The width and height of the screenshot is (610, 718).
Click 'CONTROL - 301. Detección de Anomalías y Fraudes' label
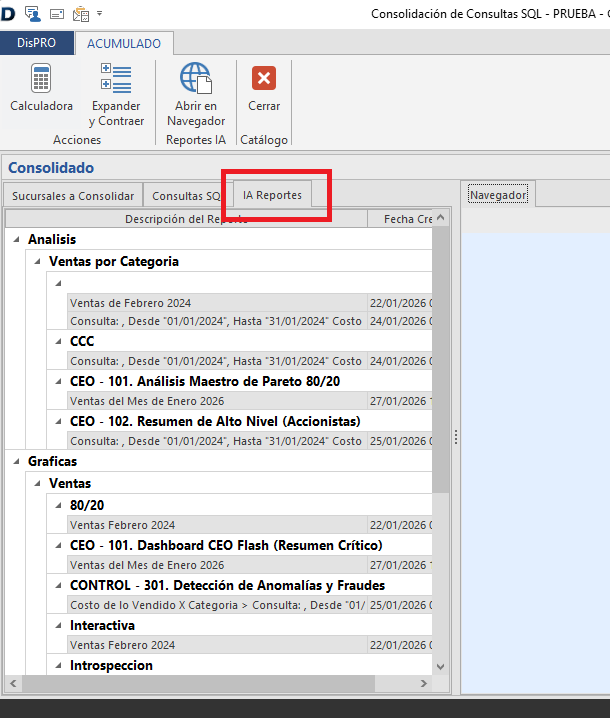coord(228,586)
